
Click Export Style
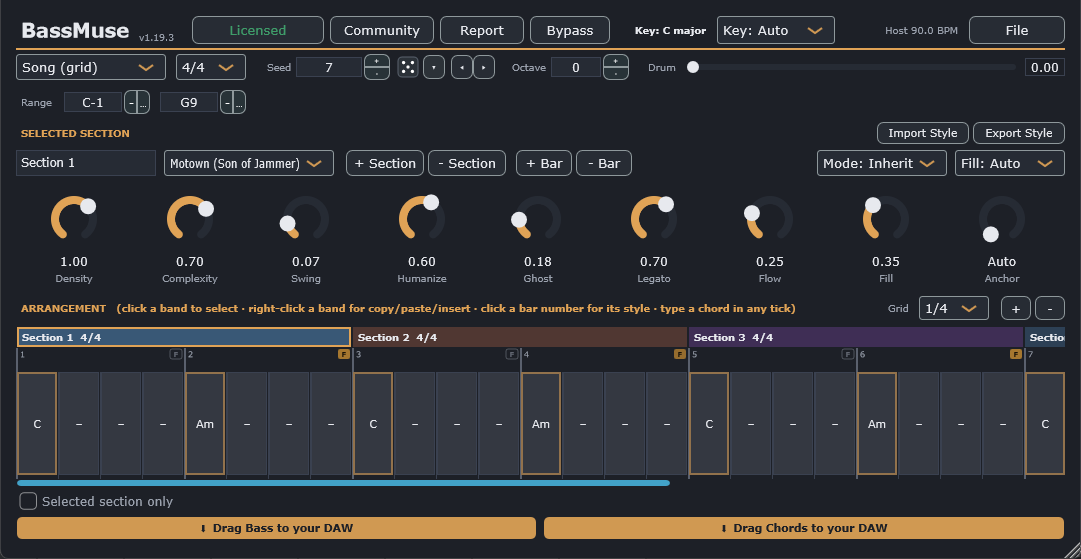pyautogui.click(x=1019, y=133)
